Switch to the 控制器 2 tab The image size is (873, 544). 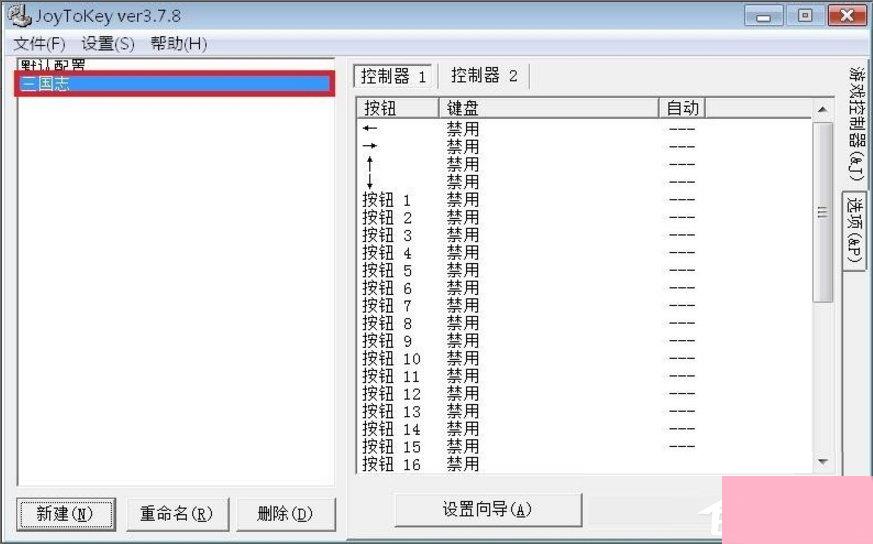[484, 75]
